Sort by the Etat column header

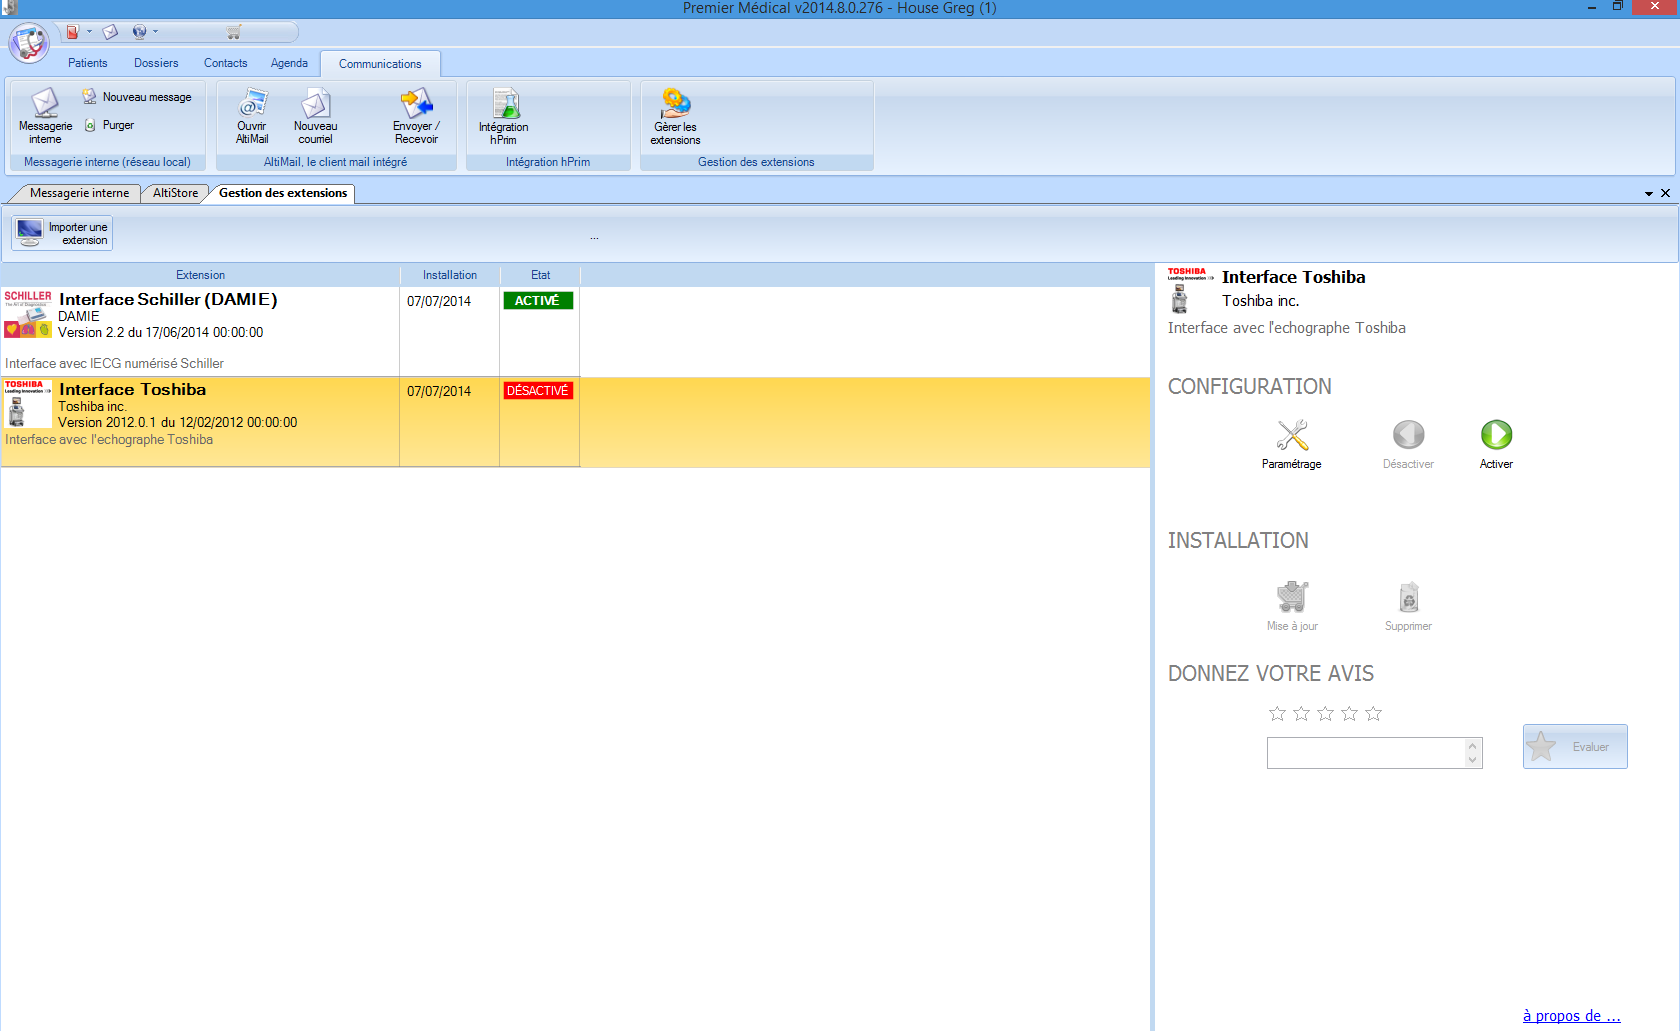[540, 275]
